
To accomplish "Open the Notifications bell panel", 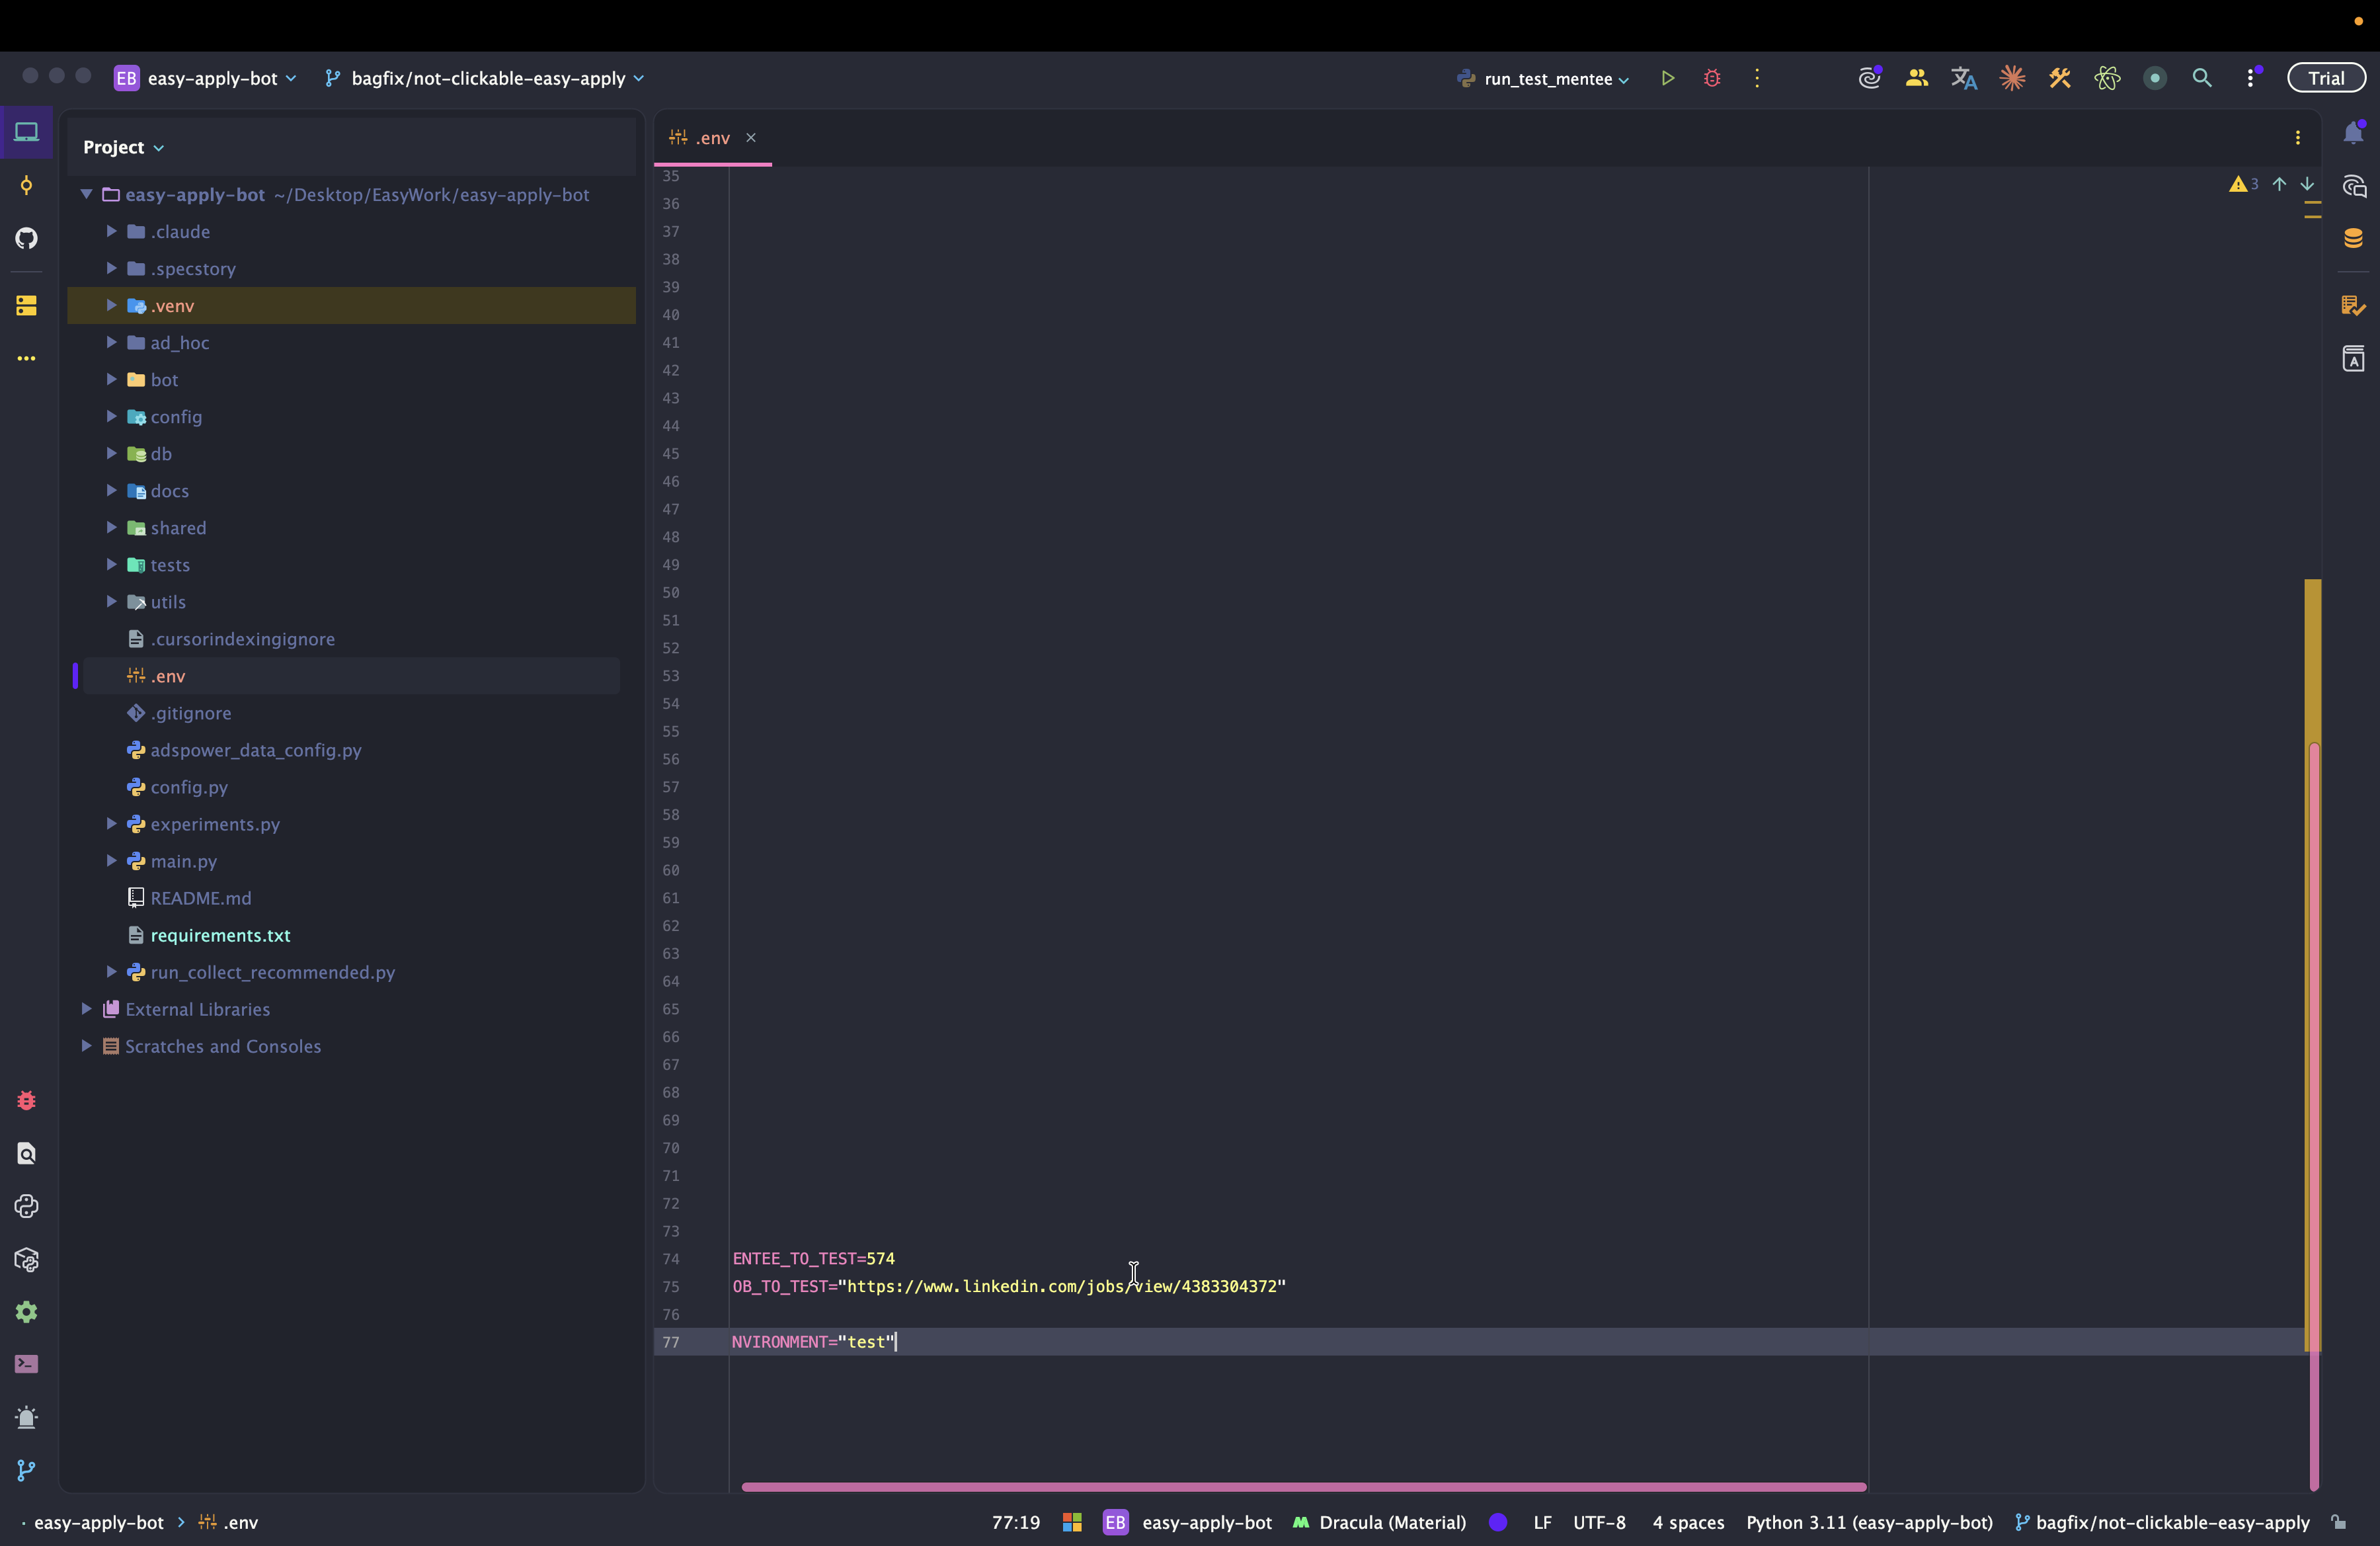I will click(x=2353, y=133).
